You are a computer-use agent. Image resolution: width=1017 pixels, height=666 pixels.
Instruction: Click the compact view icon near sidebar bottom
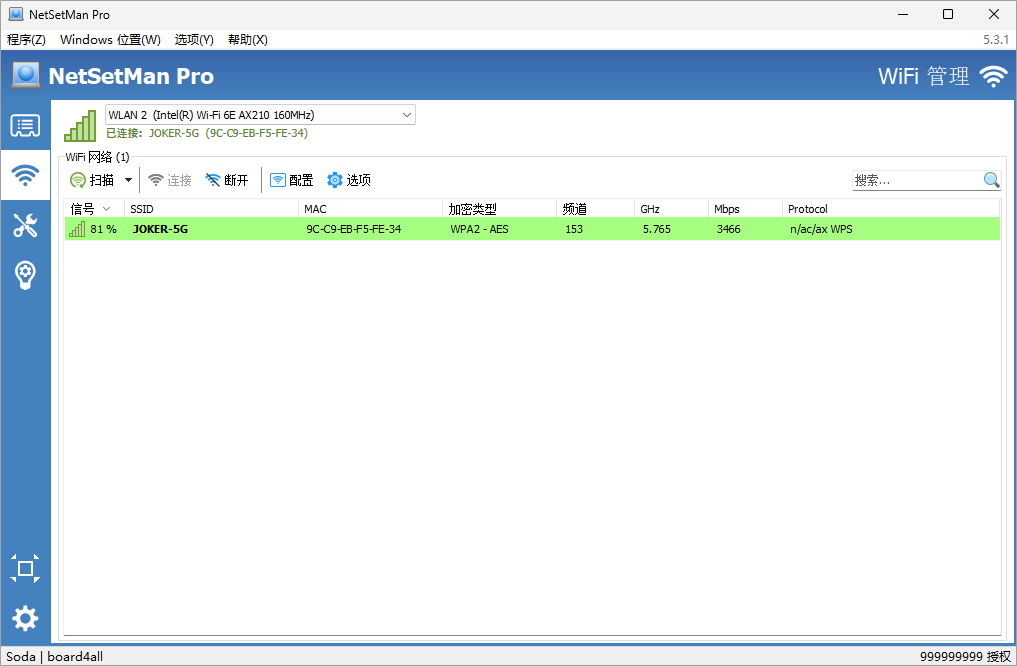[x=25, y=568]
